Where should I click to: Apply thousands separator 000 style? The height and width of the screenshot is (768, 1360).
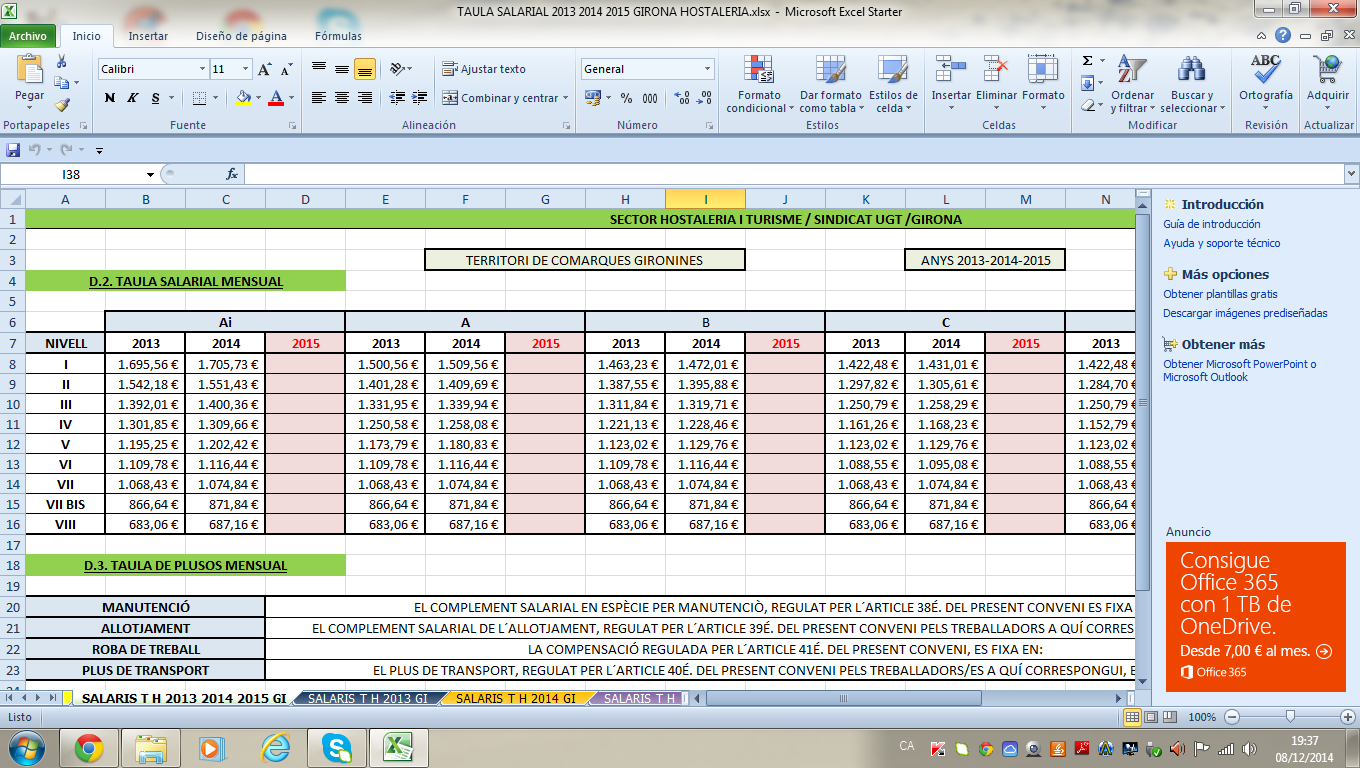tap(650, 98)
